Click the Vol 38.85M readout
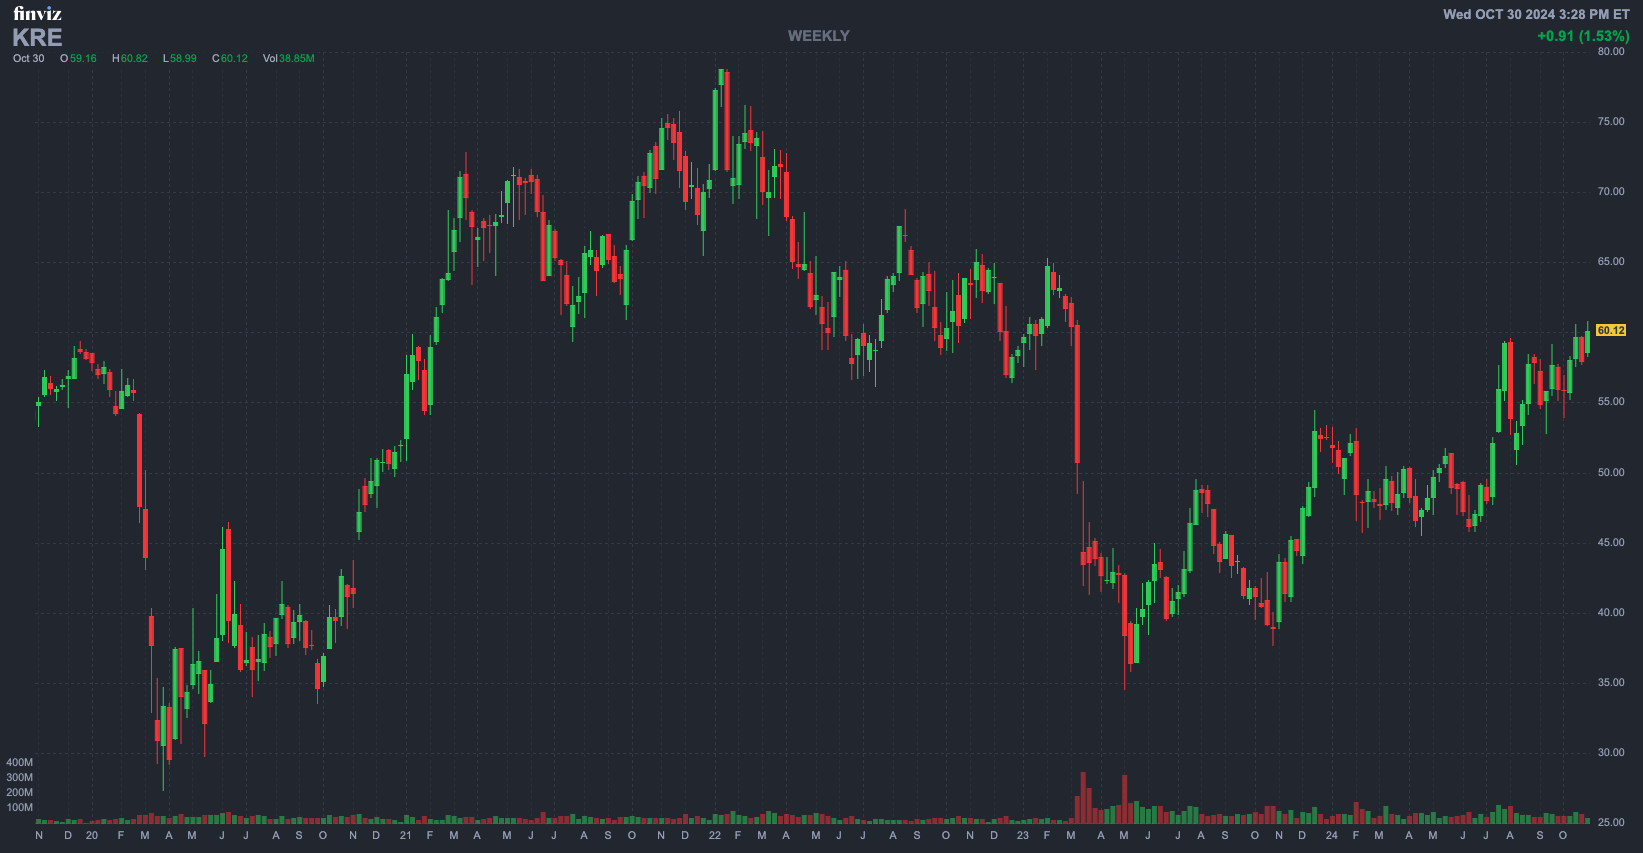The height and width of the screenshot is (853, 1643). (288, 59)
